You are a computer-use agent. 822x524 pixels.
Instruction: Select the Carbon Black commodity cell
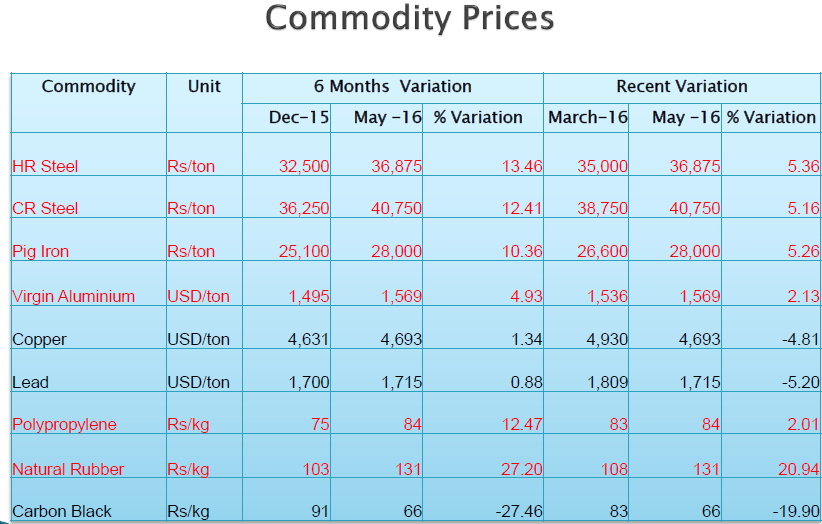[62, 511]
